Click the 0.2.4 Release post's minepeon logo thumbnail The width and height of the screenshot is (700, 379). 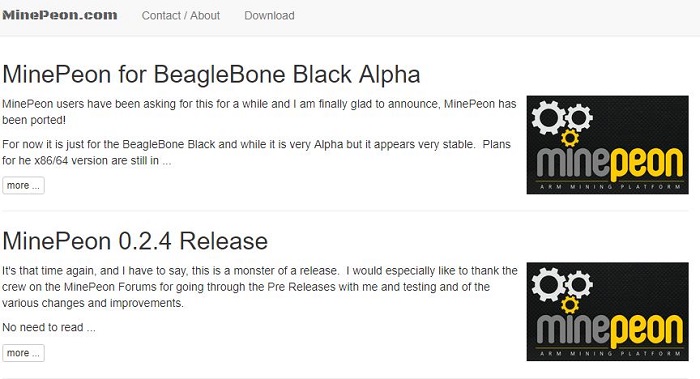pyautogui.click(x=607, y=312)
